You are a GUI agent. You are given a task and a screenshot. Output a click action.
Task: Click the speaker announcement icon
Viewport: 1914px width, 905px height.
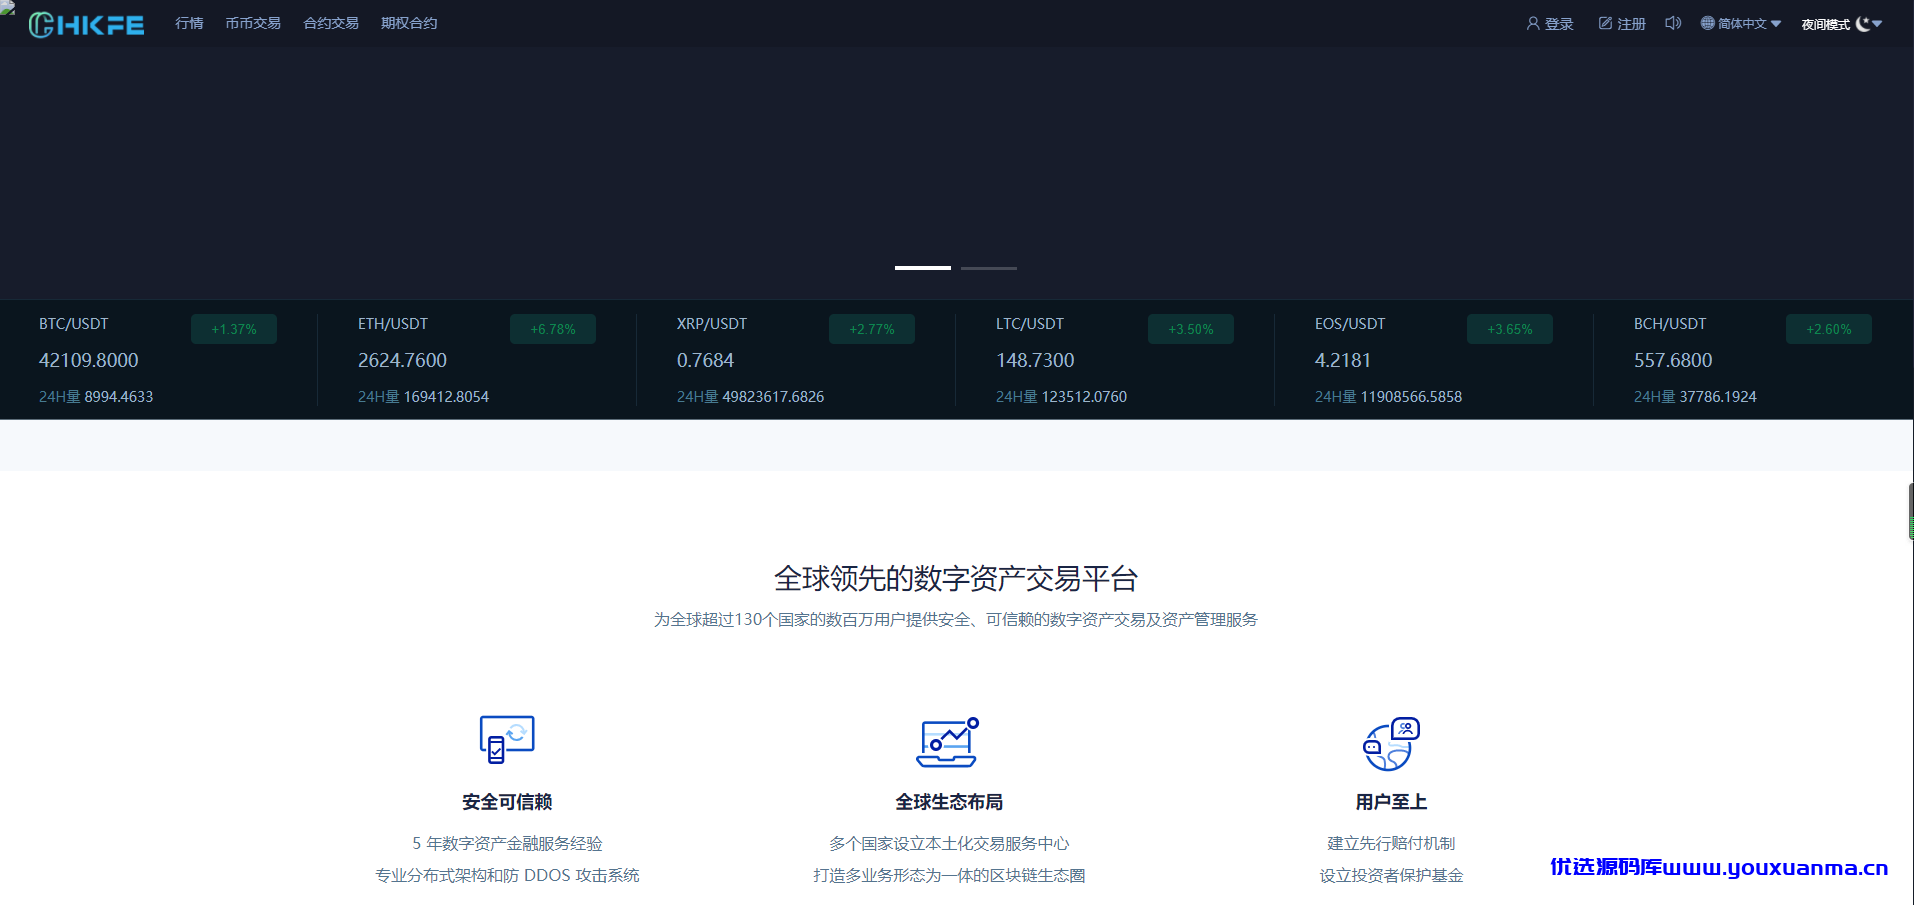(1673, 23)
